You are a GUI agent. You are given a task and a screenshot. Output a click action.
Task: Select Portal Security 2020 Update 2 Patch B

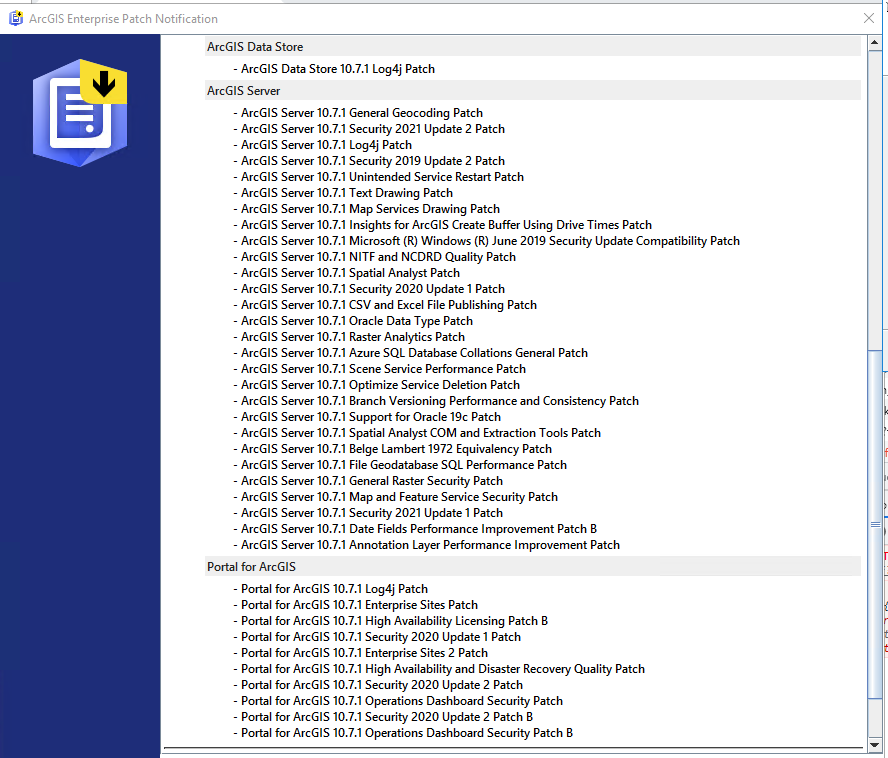(384, 717)
